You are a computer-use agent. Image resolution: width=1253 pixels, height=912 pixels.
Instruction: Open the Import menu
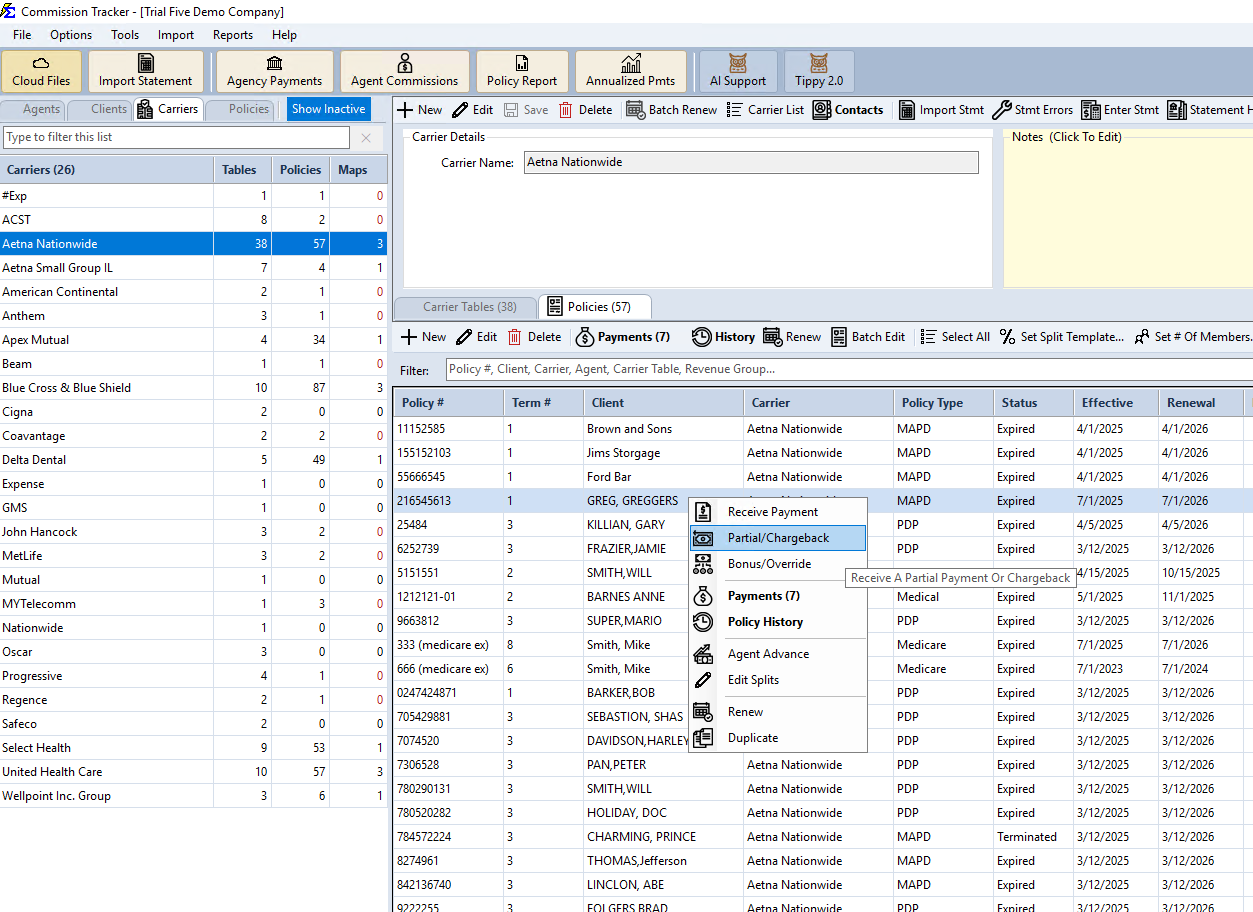(x=176, y=34)
